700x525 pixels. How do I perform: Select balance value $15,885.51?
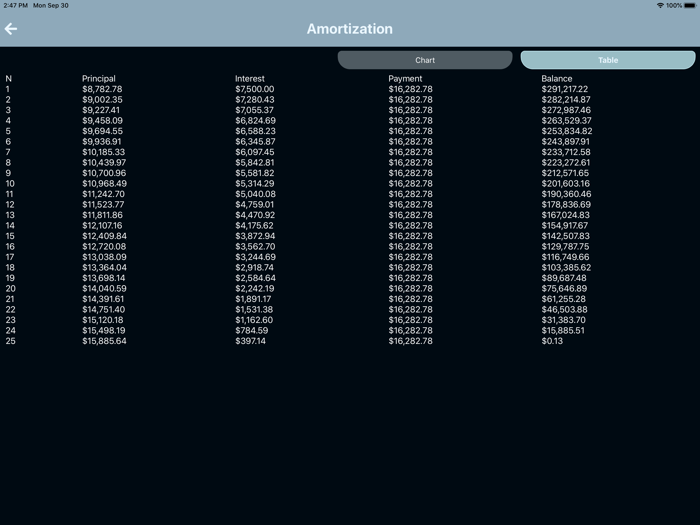[x=563, y=330]
